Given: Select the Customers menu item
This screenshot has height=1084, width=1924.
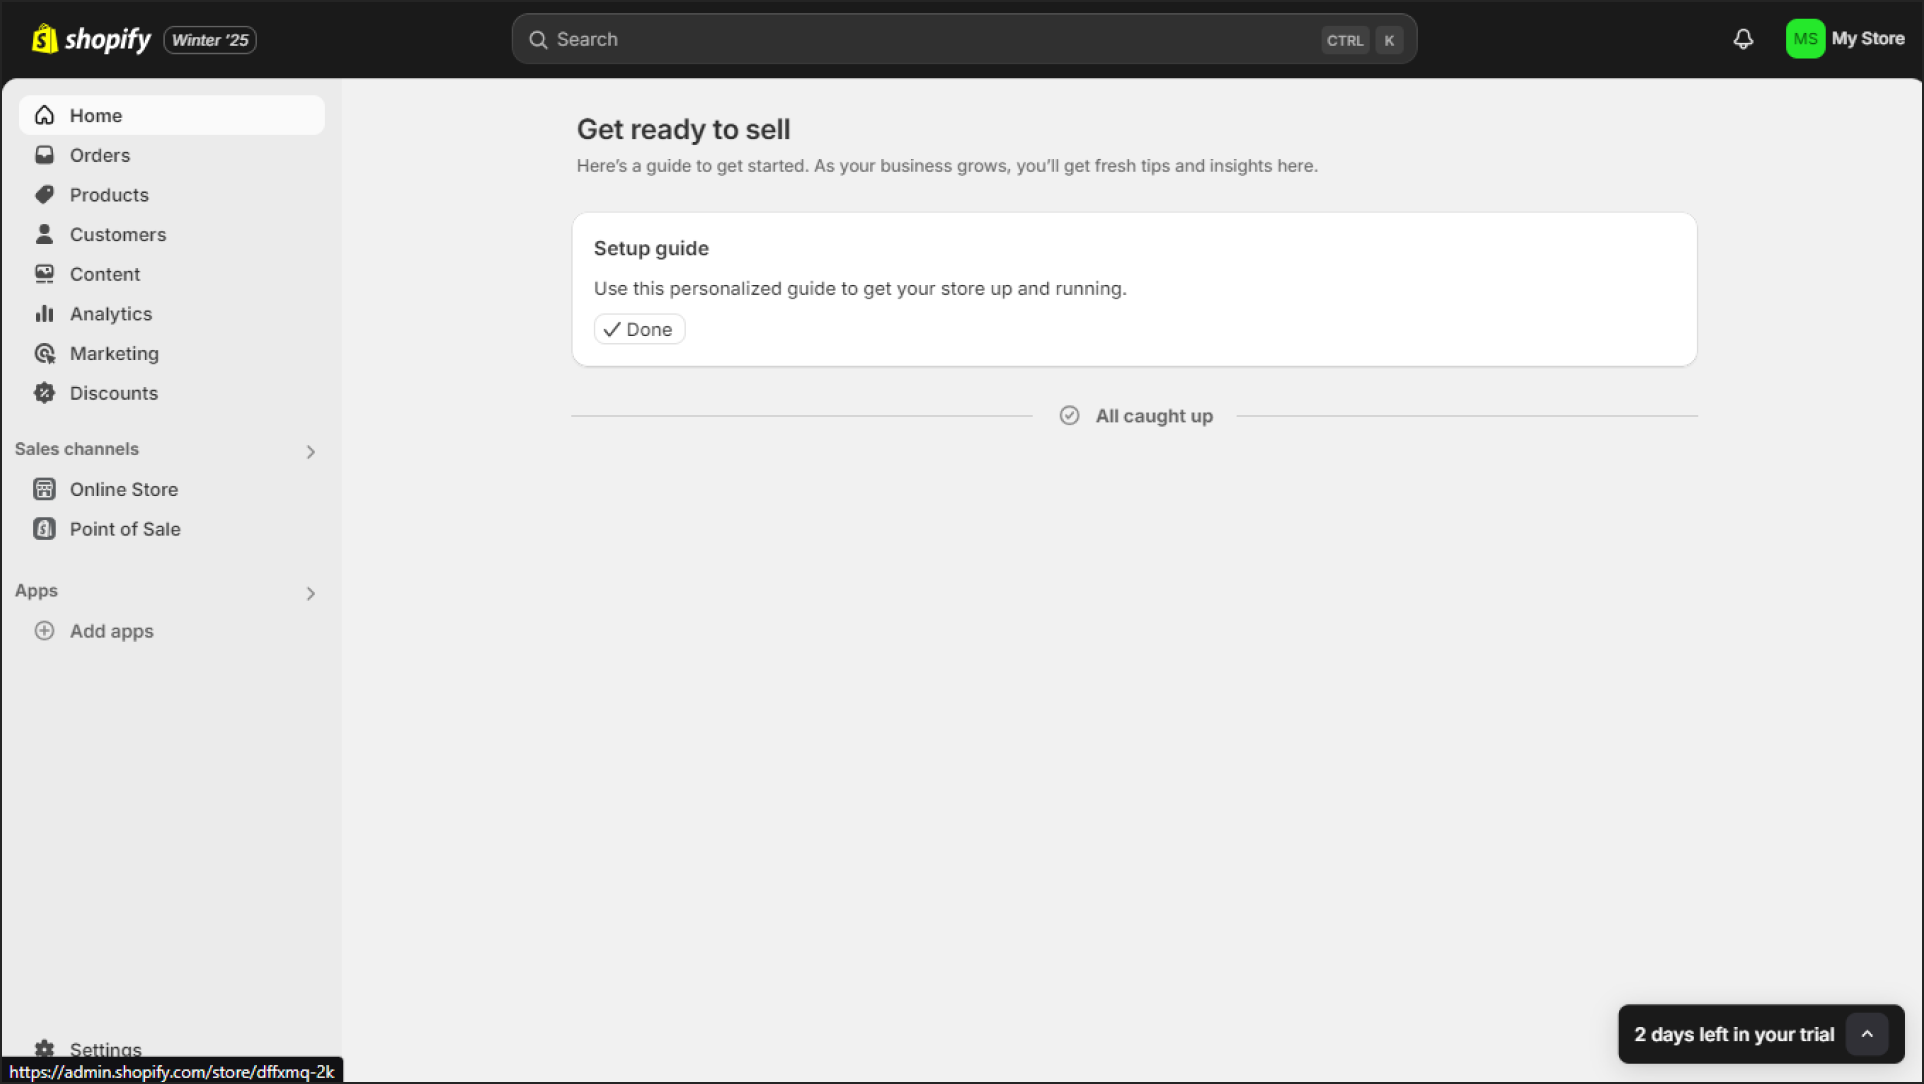Looking at the screenshot, I should pyautogui.click(x=118, y=234).
